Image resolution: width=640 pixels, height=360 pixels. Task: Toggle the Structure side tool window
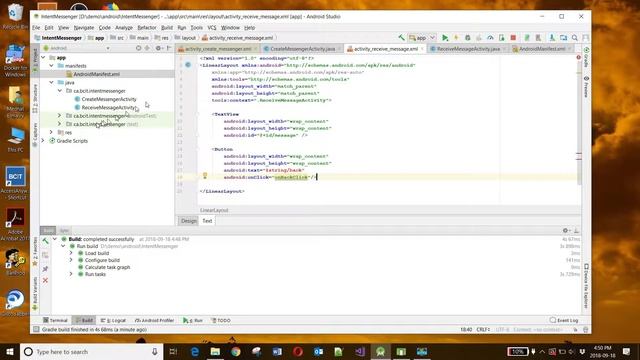click(35, 98)
